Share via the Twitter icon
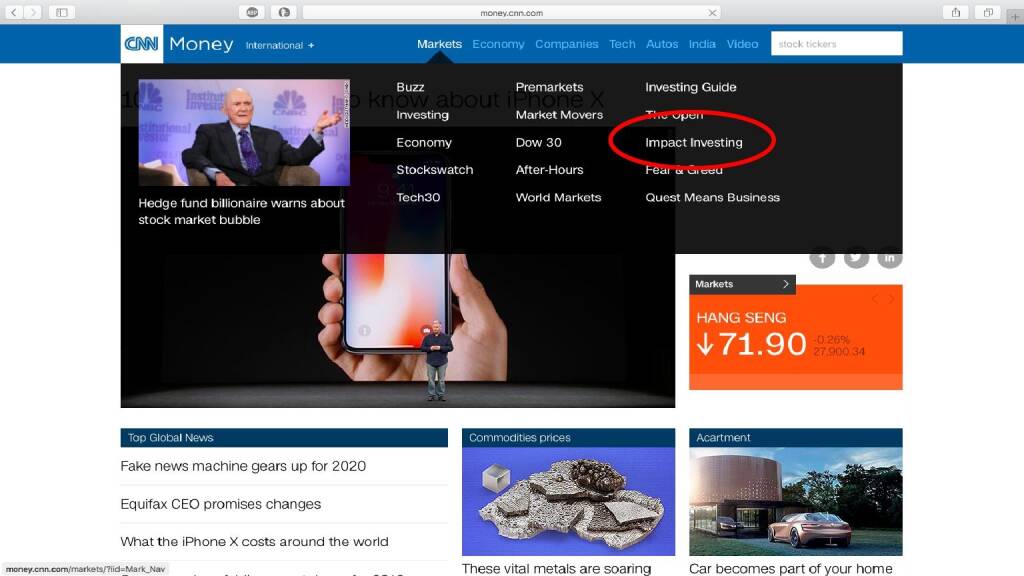Viewport: 1024px width, 576px height. [856, 258]
